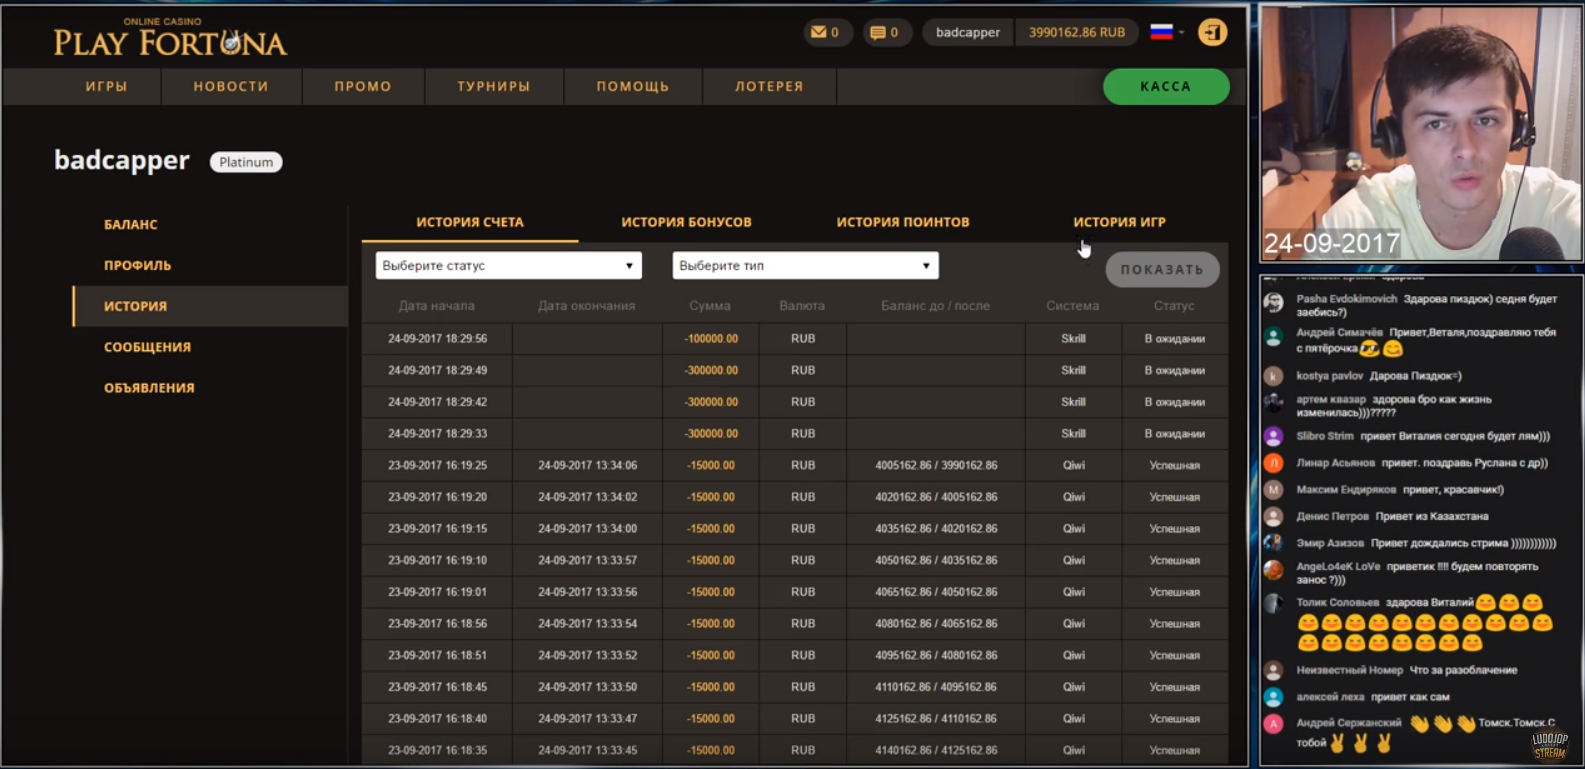The width and height of the screenshot is (1585, 769).
Task: Select 'Баланс' in the left sidebar
Action: [131, 225]
